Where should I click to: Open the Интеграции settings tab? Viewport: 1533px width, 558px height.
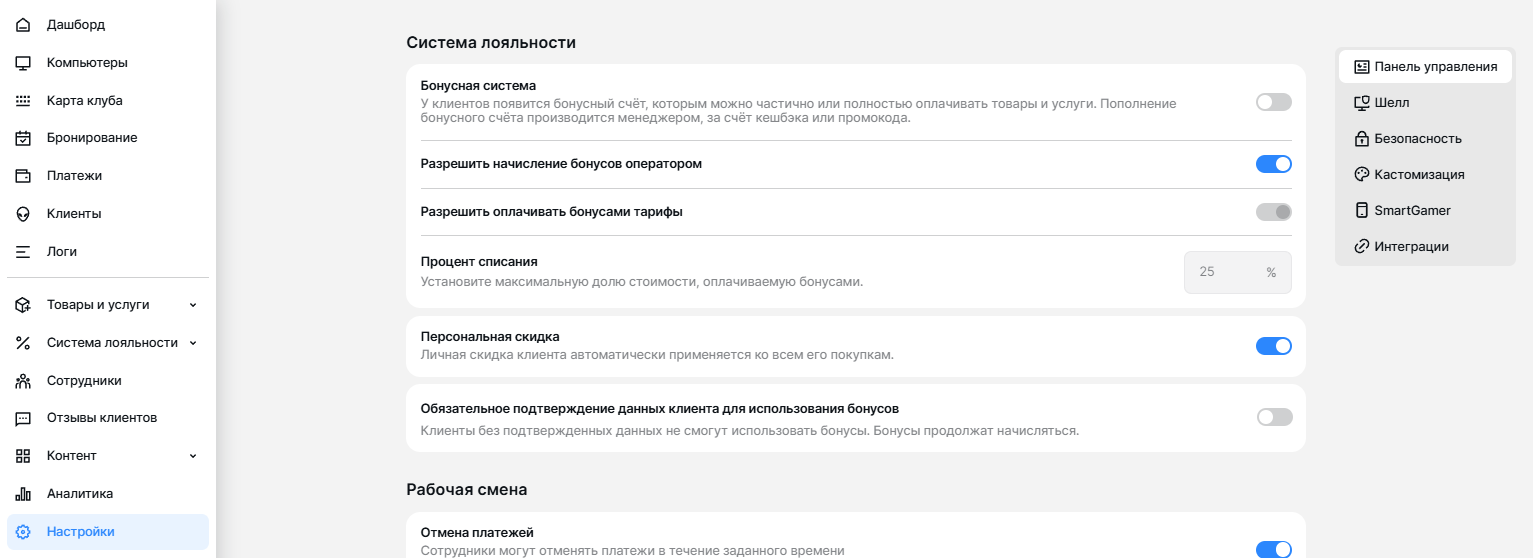(x=1425, y=246)
